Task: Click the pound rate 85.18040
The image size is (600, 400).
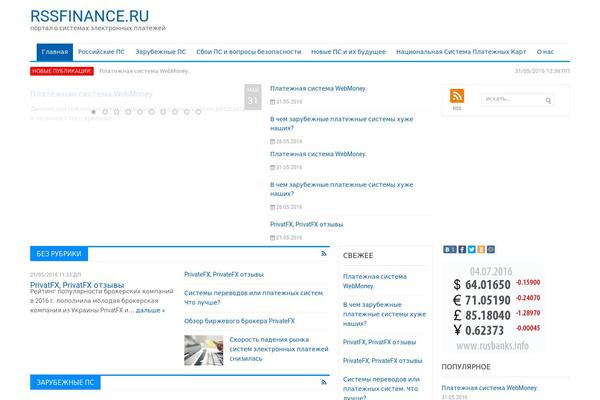Action: pos(488,315)
